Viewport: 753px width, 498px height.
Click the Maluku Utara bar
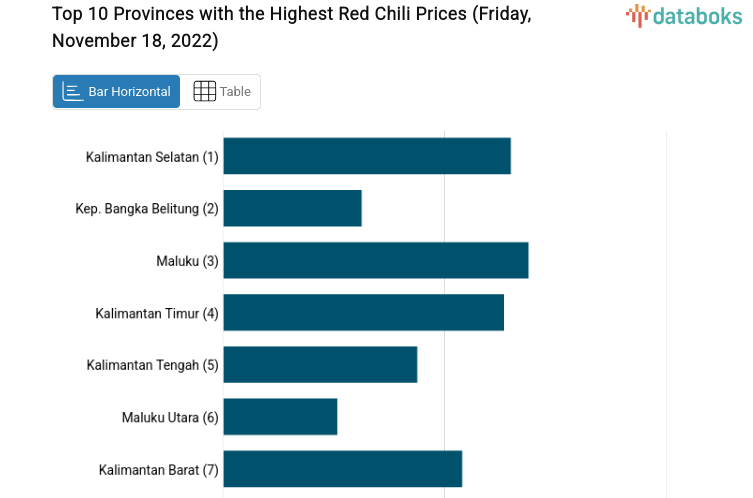(x=280, y=416)
